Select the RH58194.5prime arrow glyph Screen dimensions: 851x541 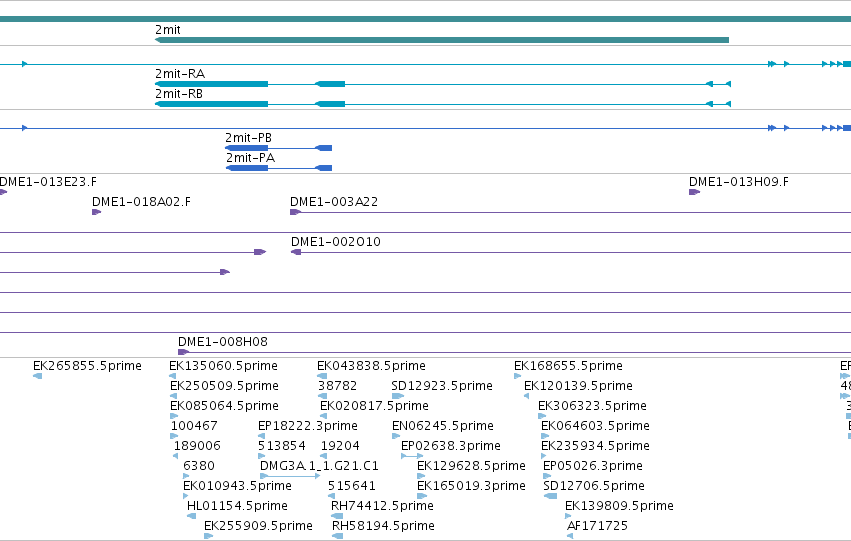[x=338, y=536]
